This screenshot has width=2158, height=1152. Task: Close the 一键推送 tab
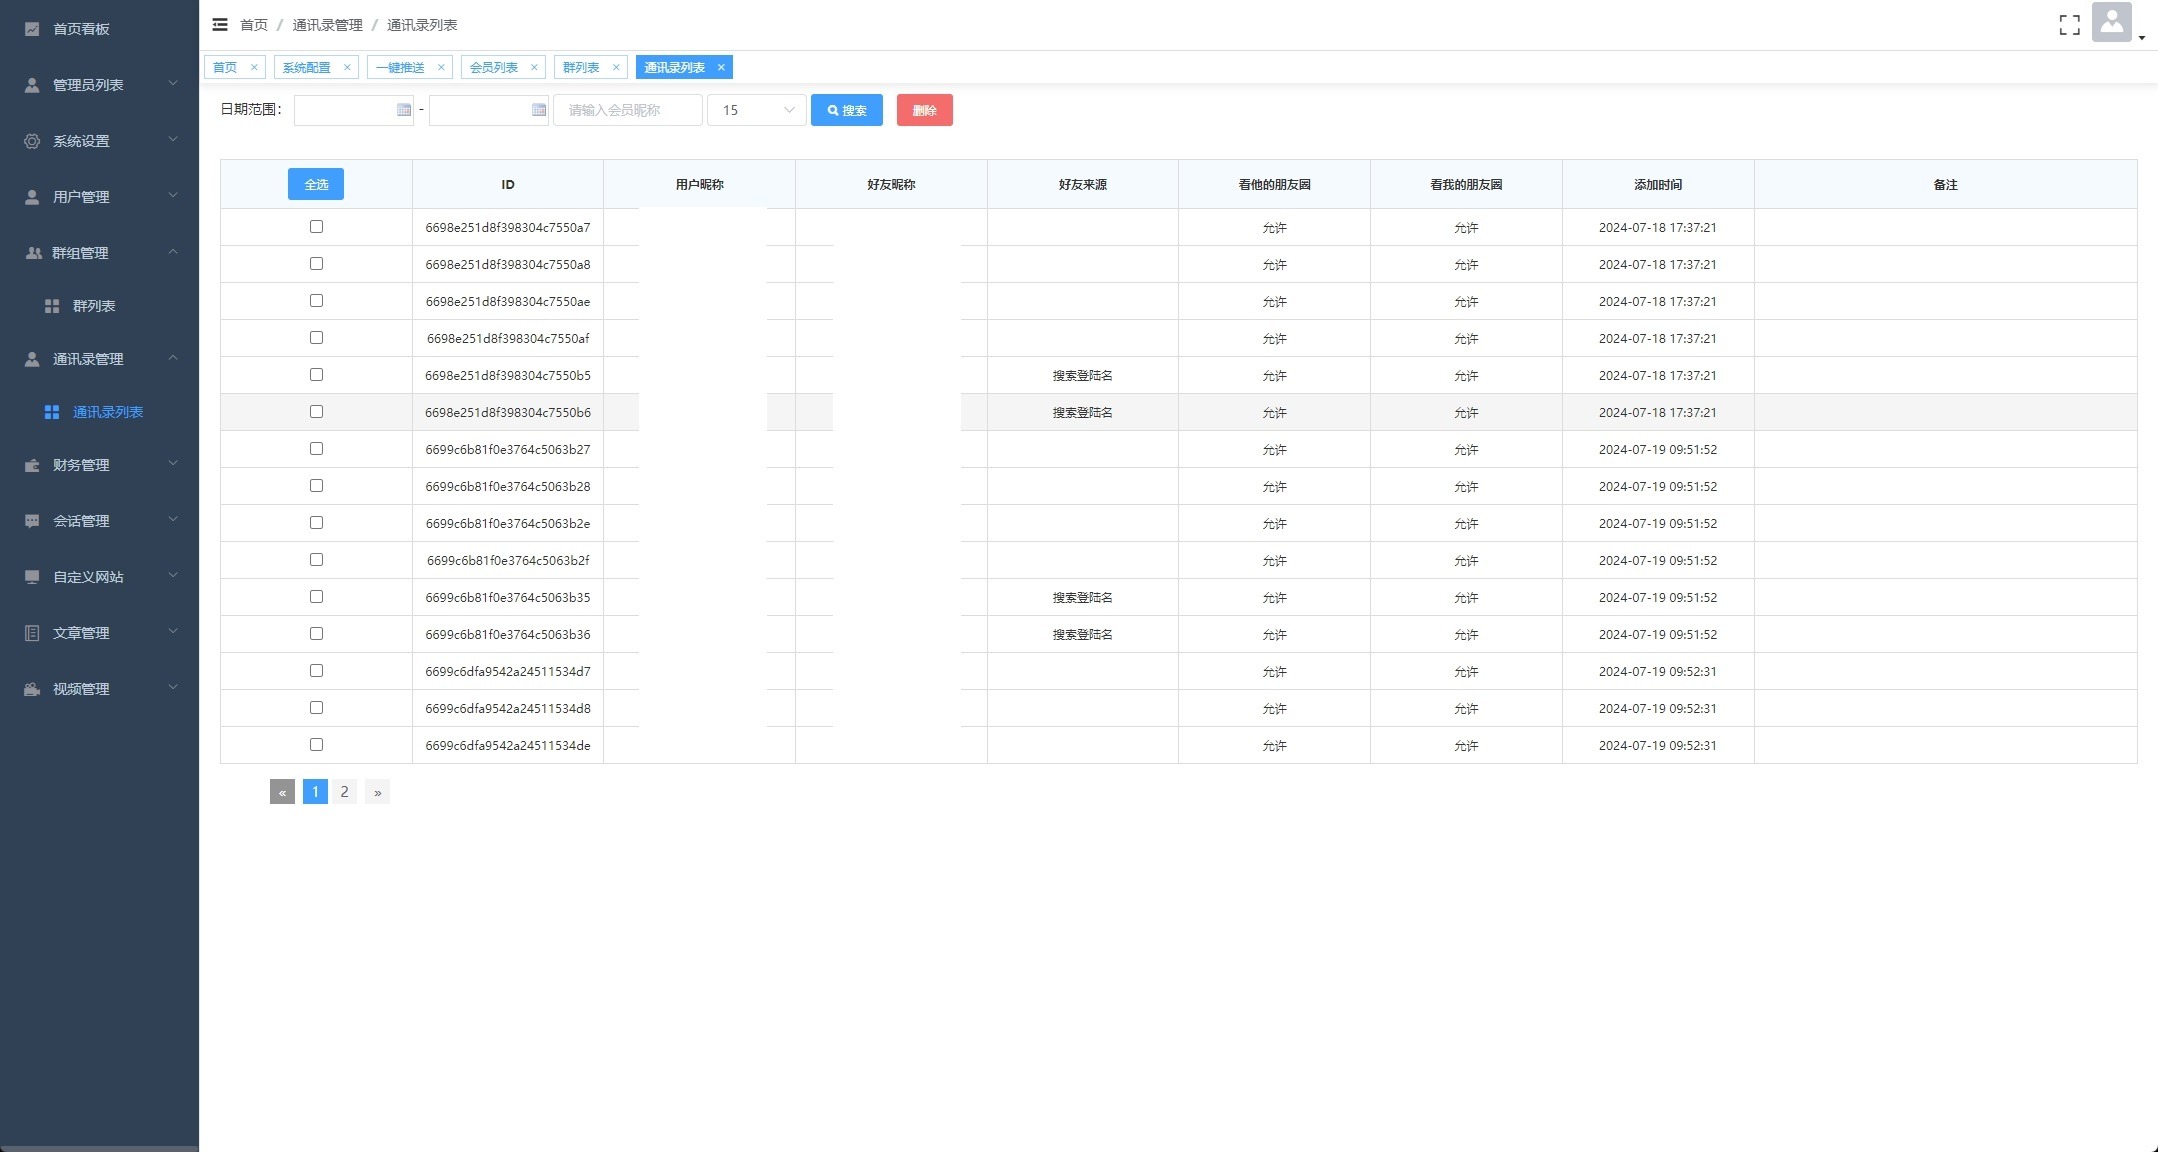pyautogui.click(x=441, y=67)
